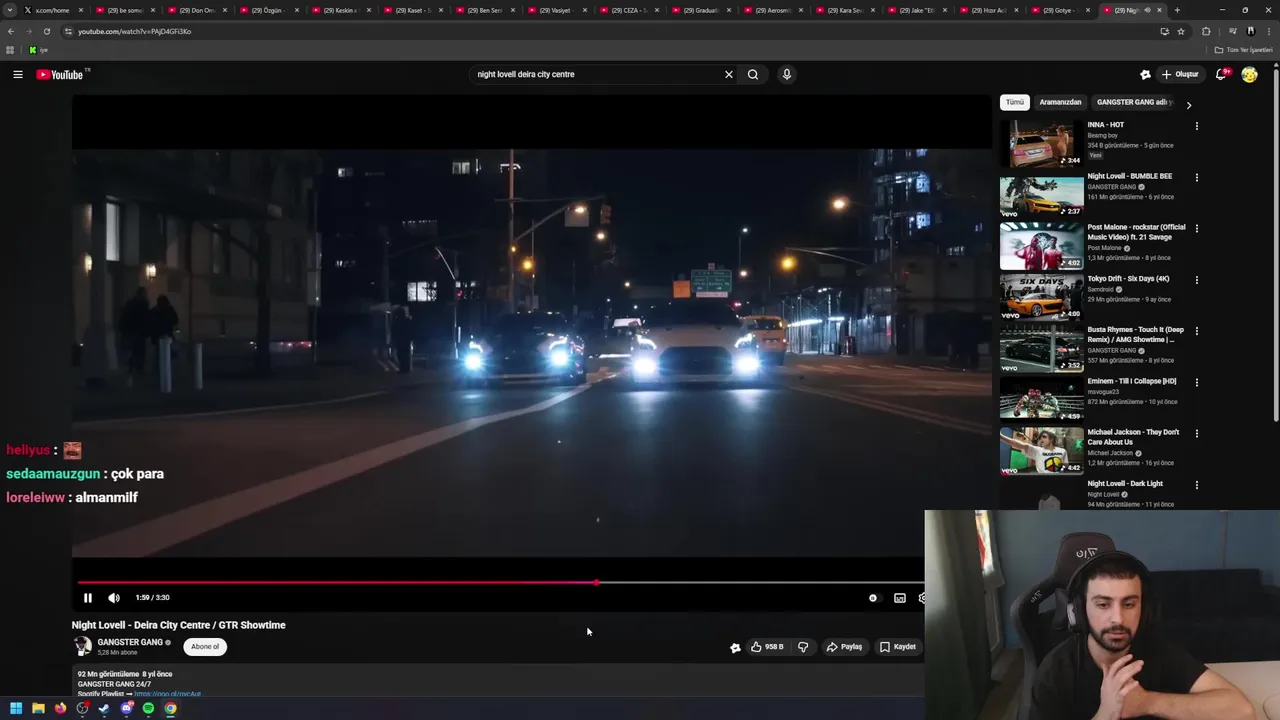Screen dimensions: 1280x720
Task: Open options for Eminem - Till I Collapse
Action: pyautogui.click(x=1197, y=382)
